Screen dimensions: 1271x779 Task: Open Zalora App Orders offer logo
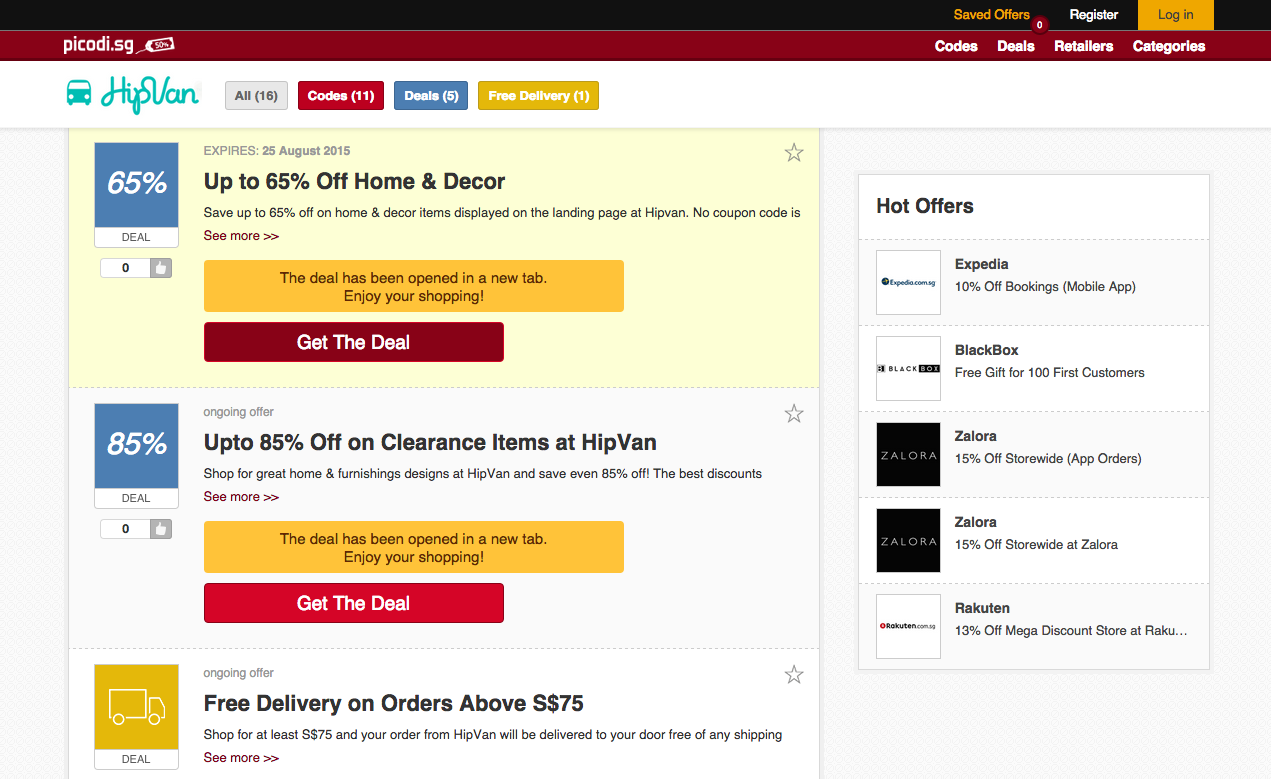point(908,454)
